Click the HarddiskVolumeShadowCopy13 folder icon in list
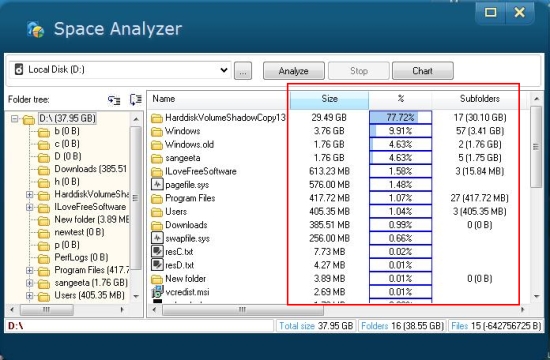Image resolution: width=550 pixels, height=360 pixels. pyautogui.click(x=157, y=118)
